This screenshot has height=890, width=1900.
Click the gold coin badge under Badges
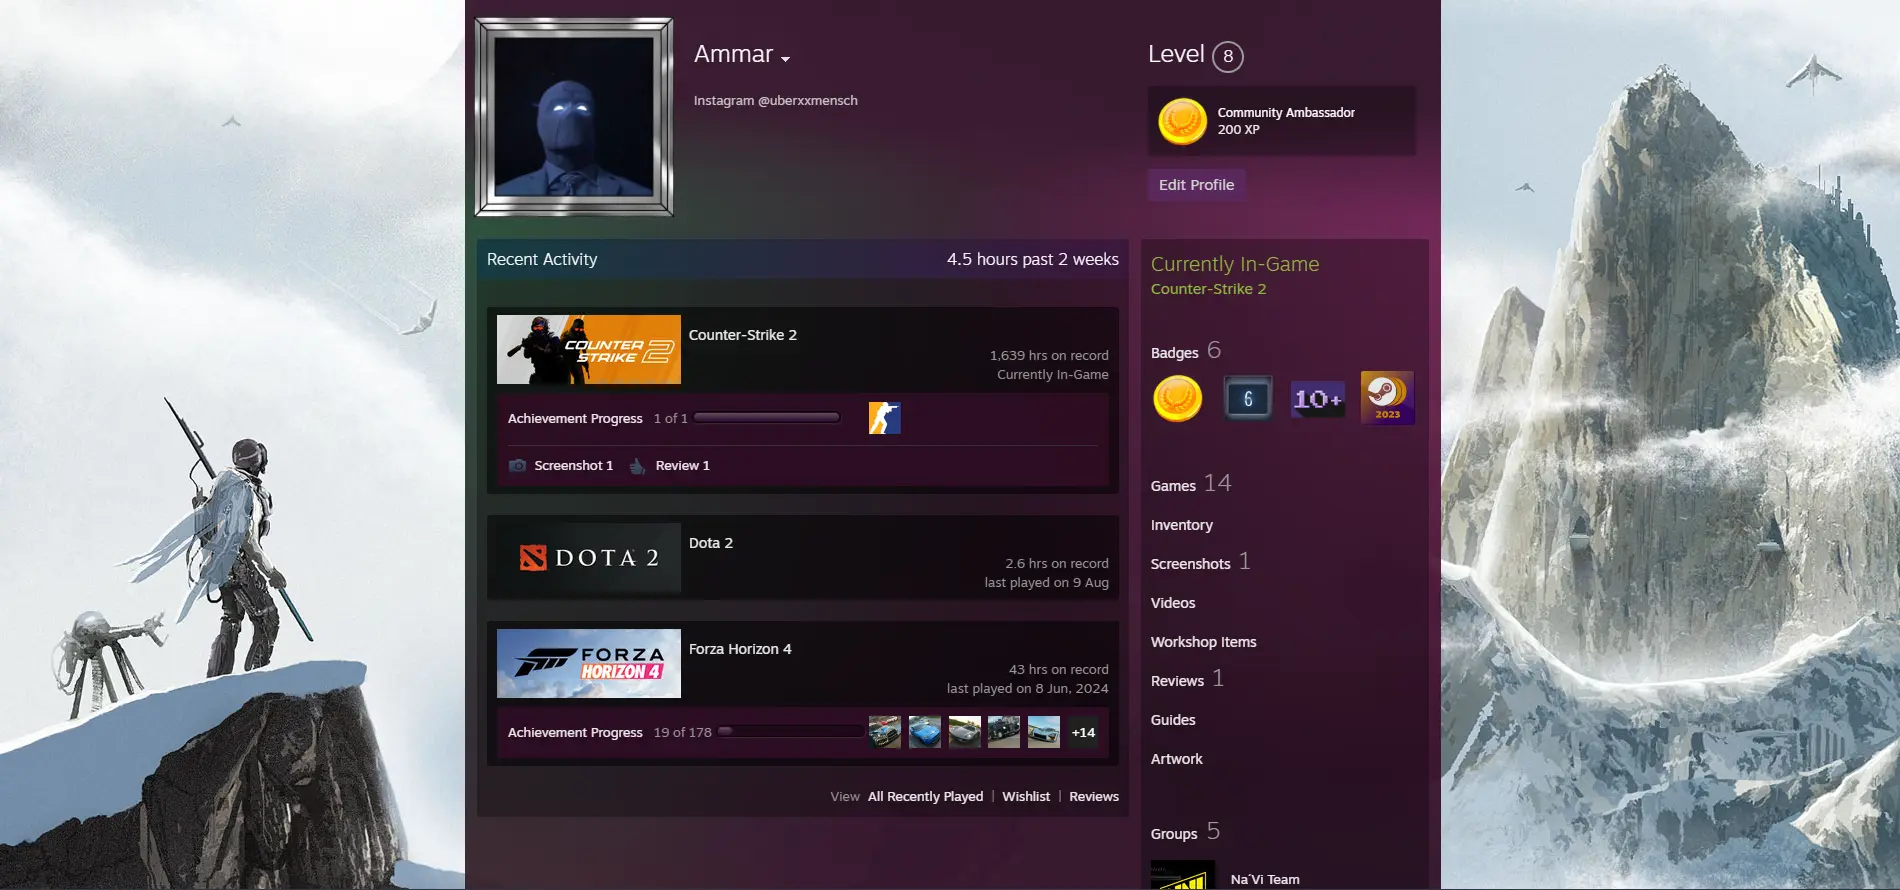point(1178,398)
